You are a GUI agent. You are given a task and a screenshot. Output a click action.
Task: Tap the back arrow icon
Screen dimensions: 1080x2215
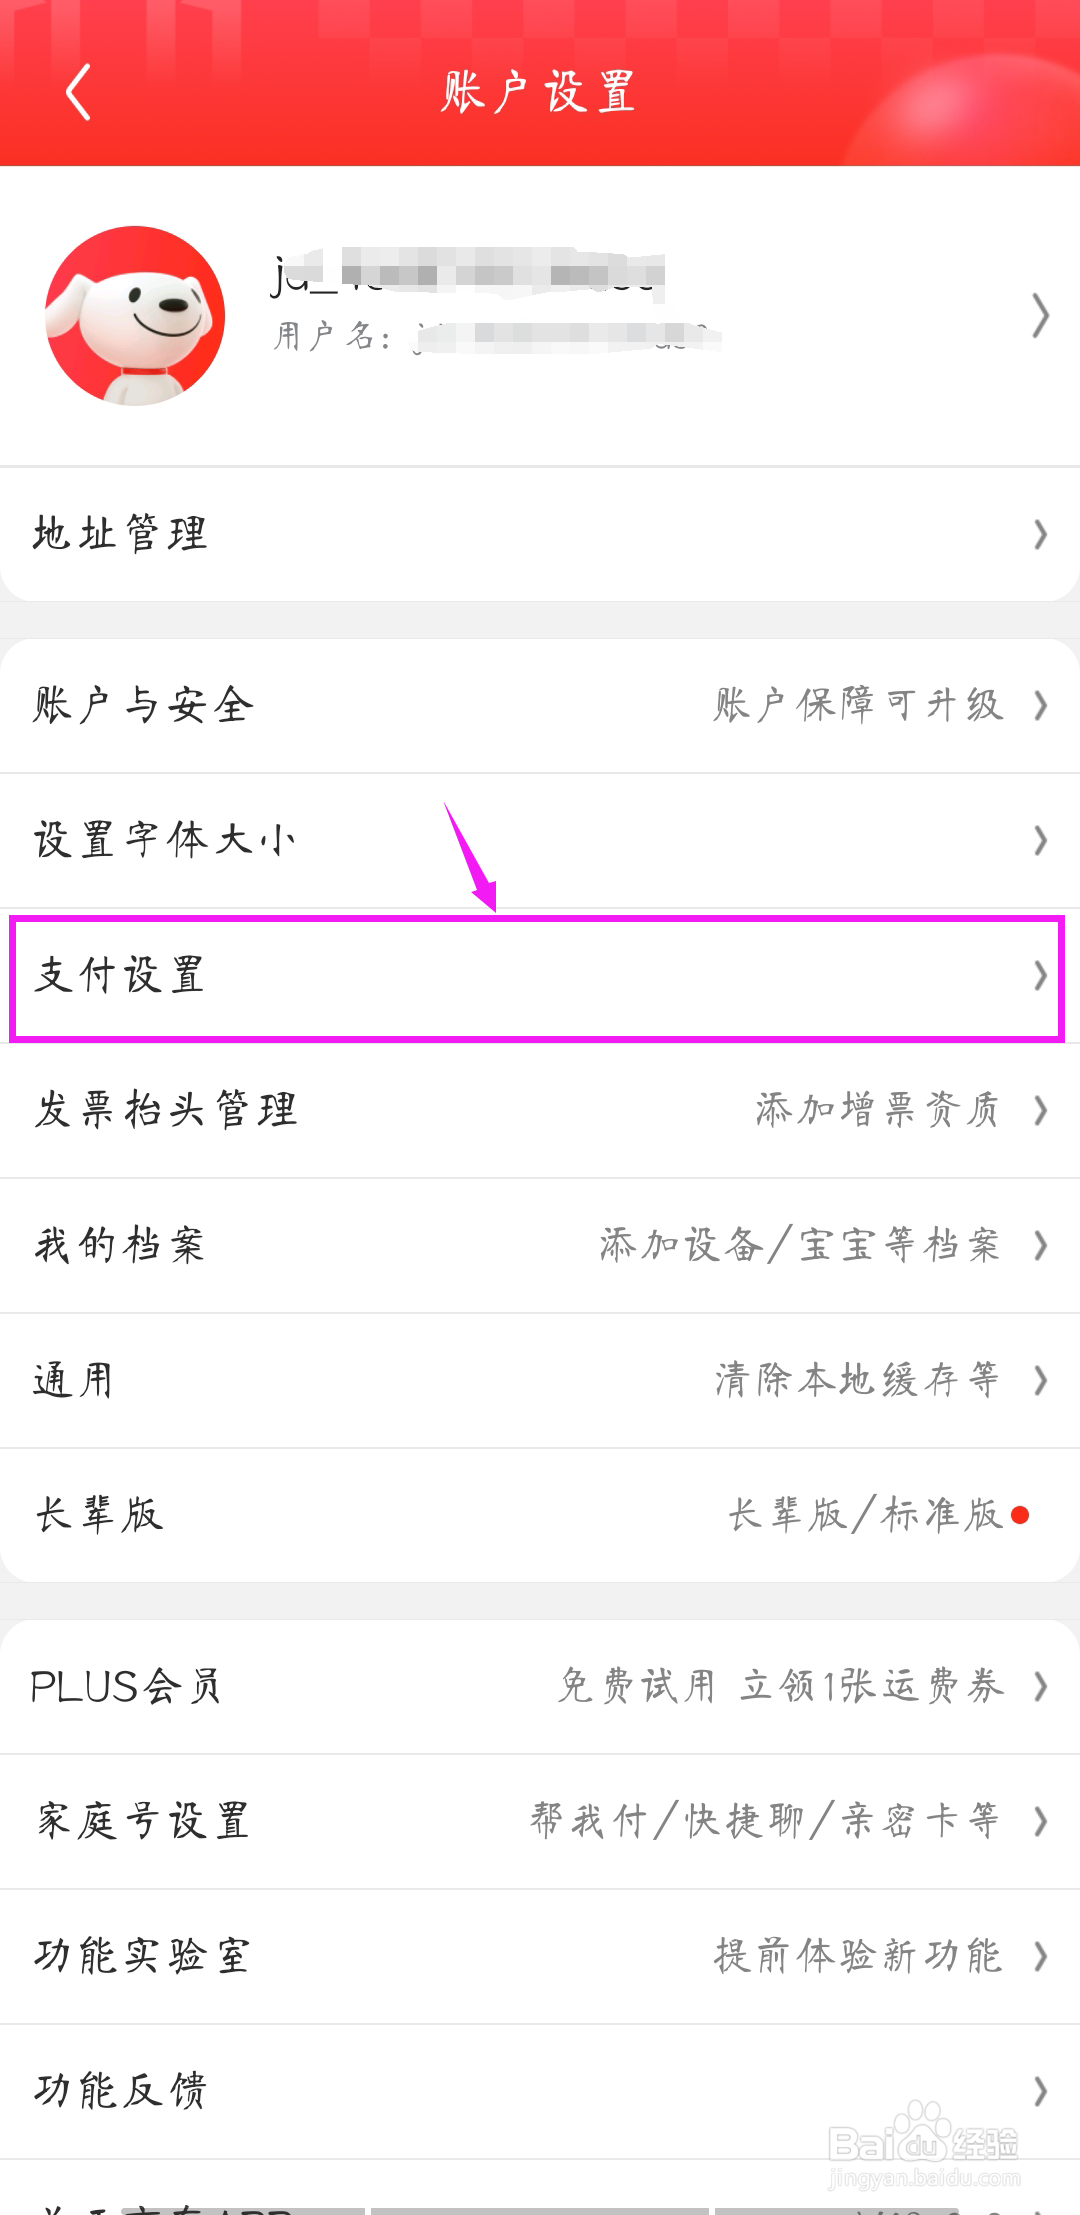coord(78,92)
